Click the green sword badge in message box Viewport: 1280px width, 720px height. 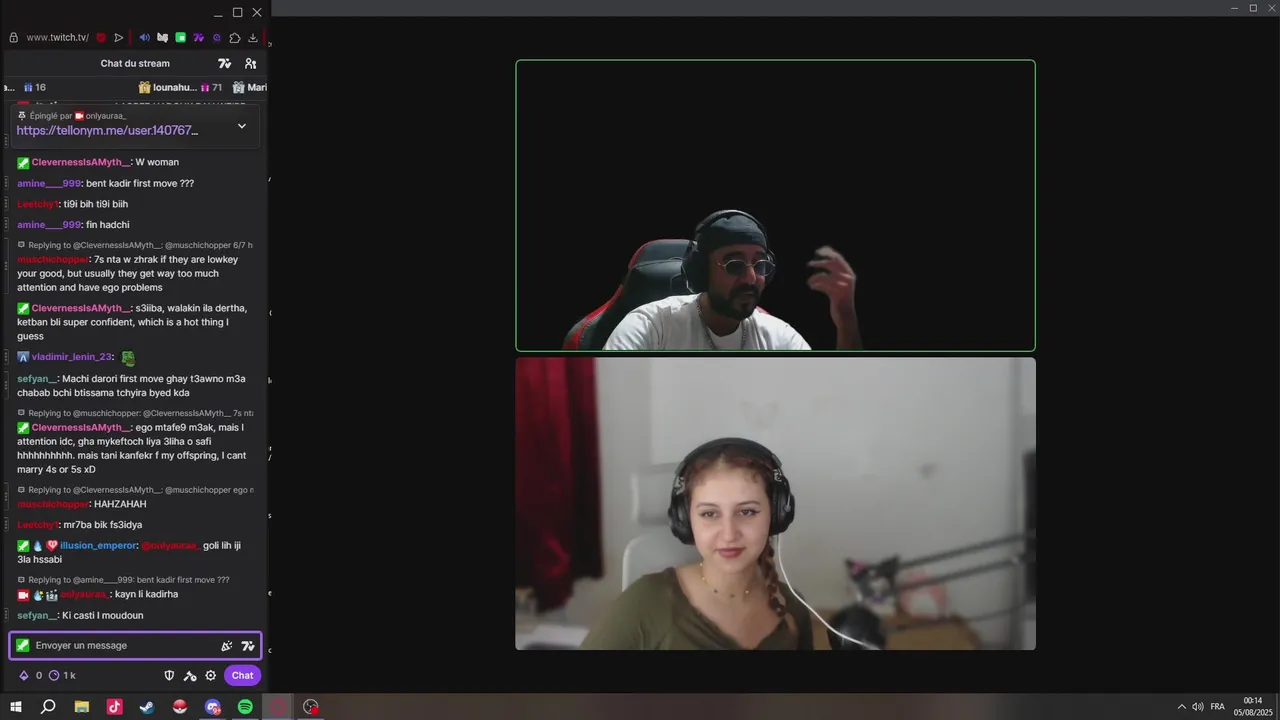[22, 645]
